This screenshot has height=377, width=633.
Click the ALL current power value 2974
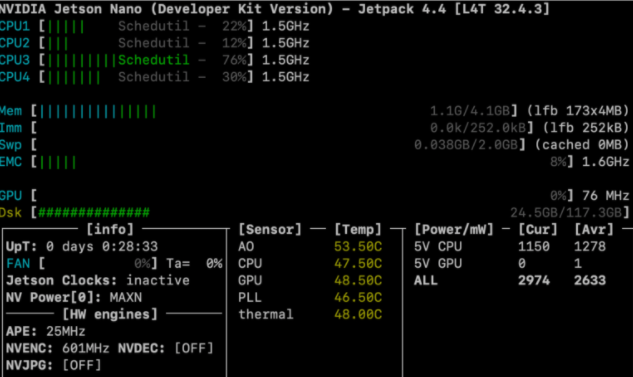coord(534,281)
